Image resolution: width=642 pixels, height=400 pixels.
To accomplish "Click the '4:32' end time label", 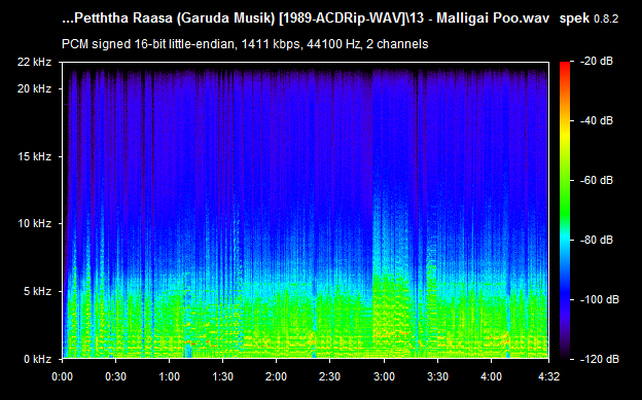I will 549,376.
